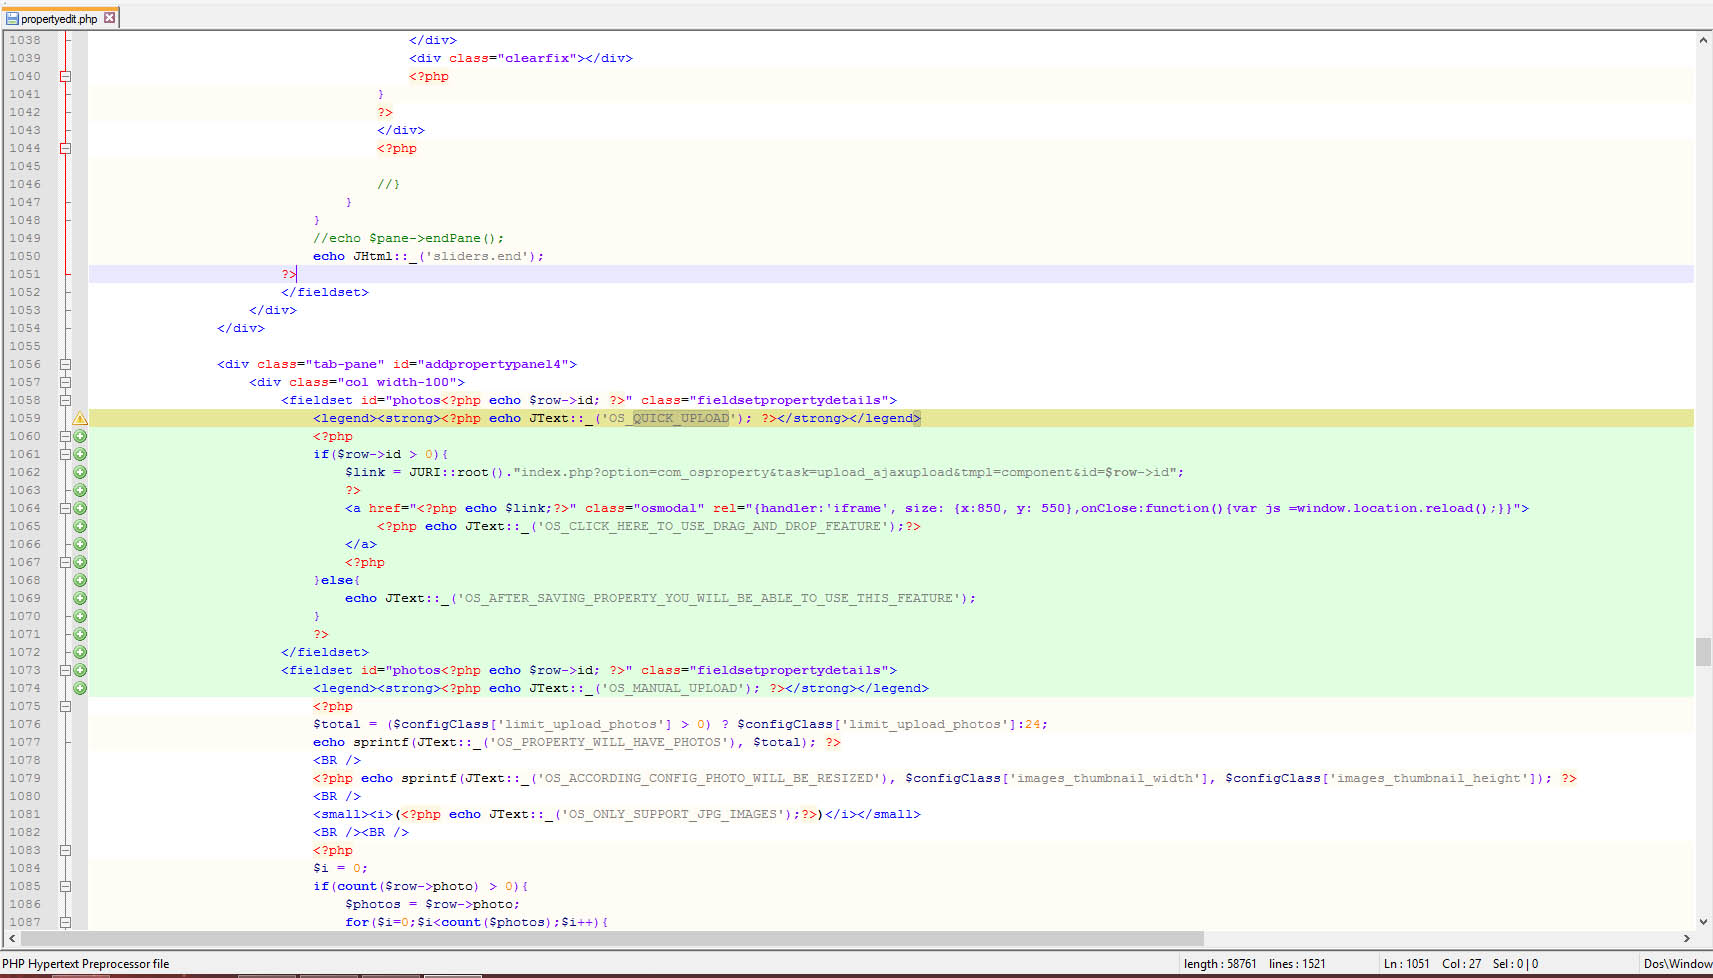The height and width of the screenshot is (978, 1713).
Task: Click the PHP Hypertext Preprocessor file status label
Action: (86, 964)
